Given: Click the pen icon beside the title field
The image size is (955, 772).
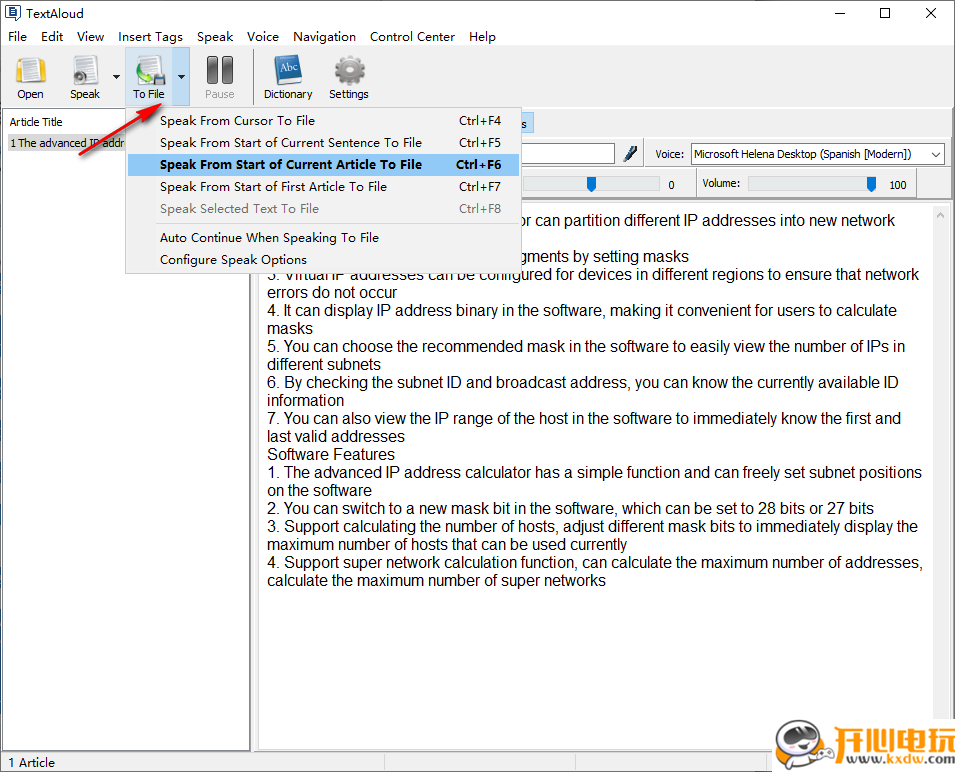Looking at the screenshot, I should tap(630, 154).
